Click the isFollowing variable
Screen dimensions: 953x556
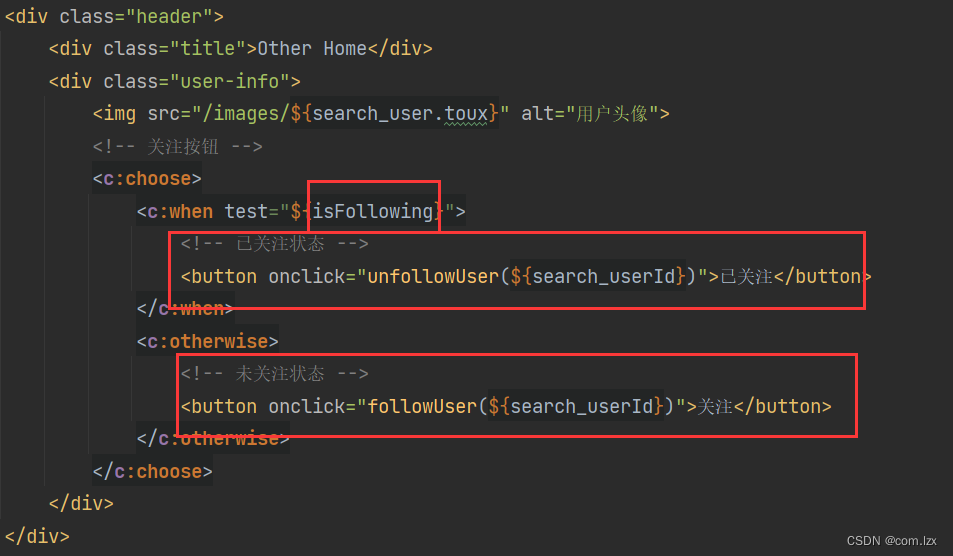373,211
